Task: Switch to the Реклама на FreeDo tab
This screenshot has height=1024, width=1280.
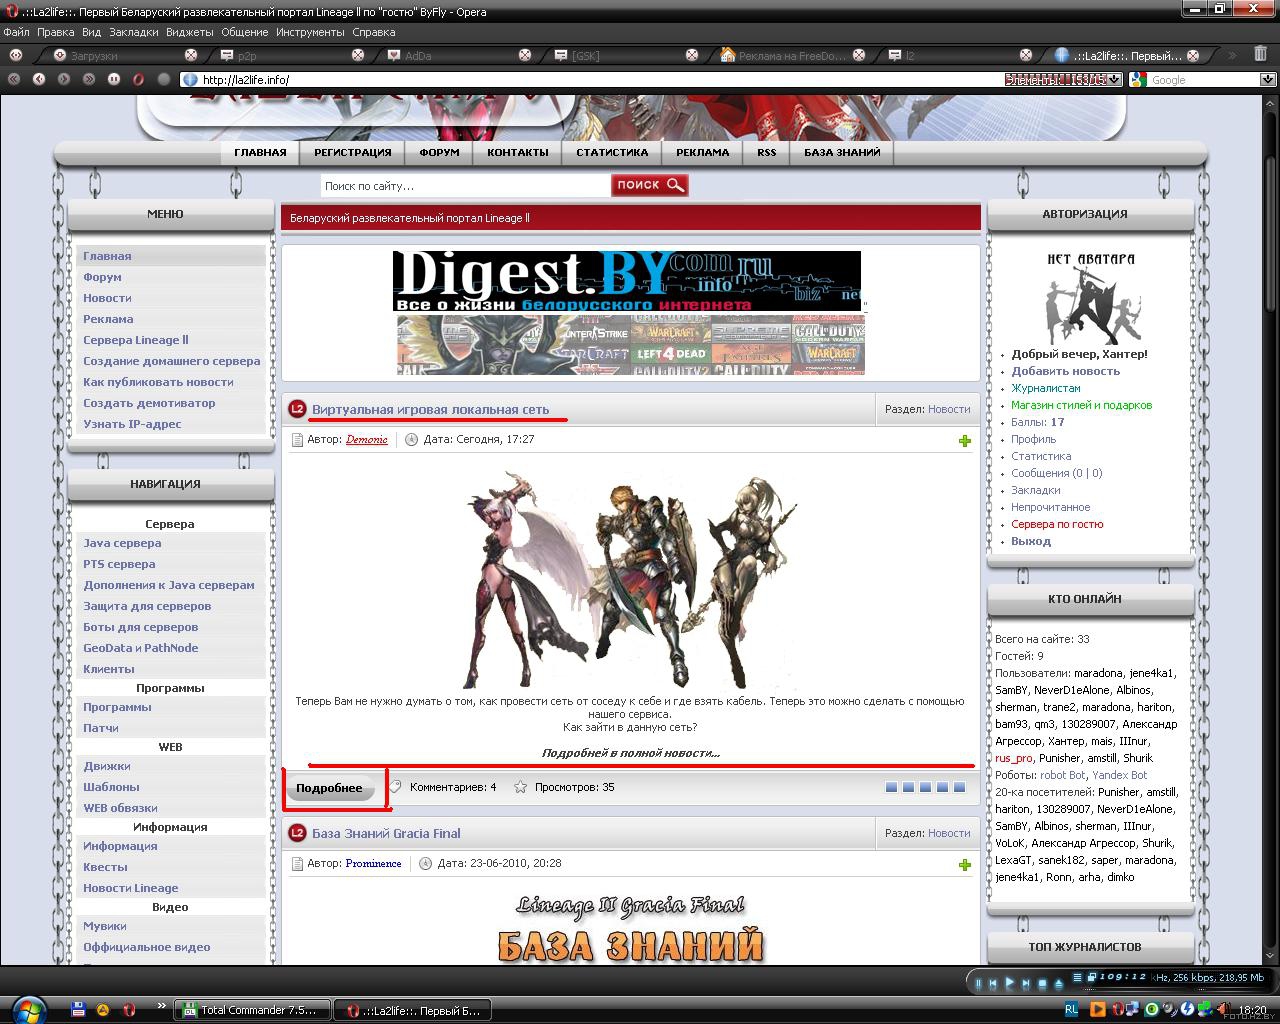Action: 786,55
